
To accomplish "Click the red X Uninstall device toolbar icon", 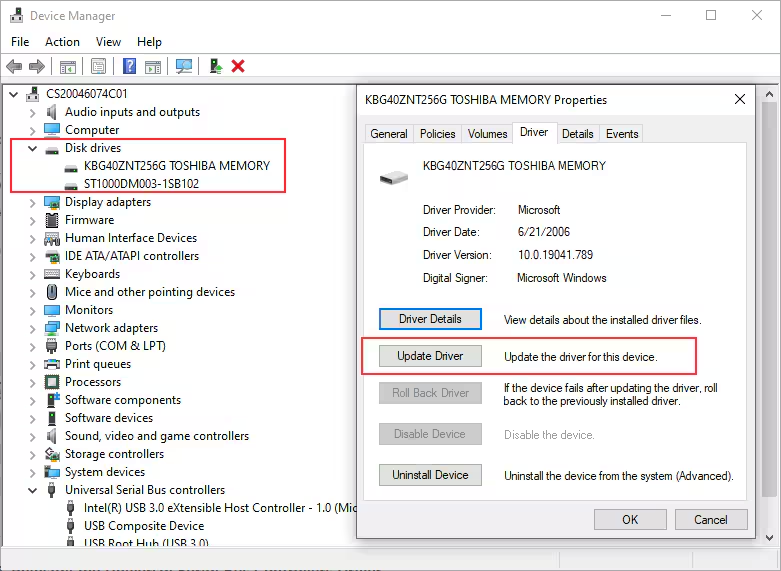I will (x=238, y=66).
